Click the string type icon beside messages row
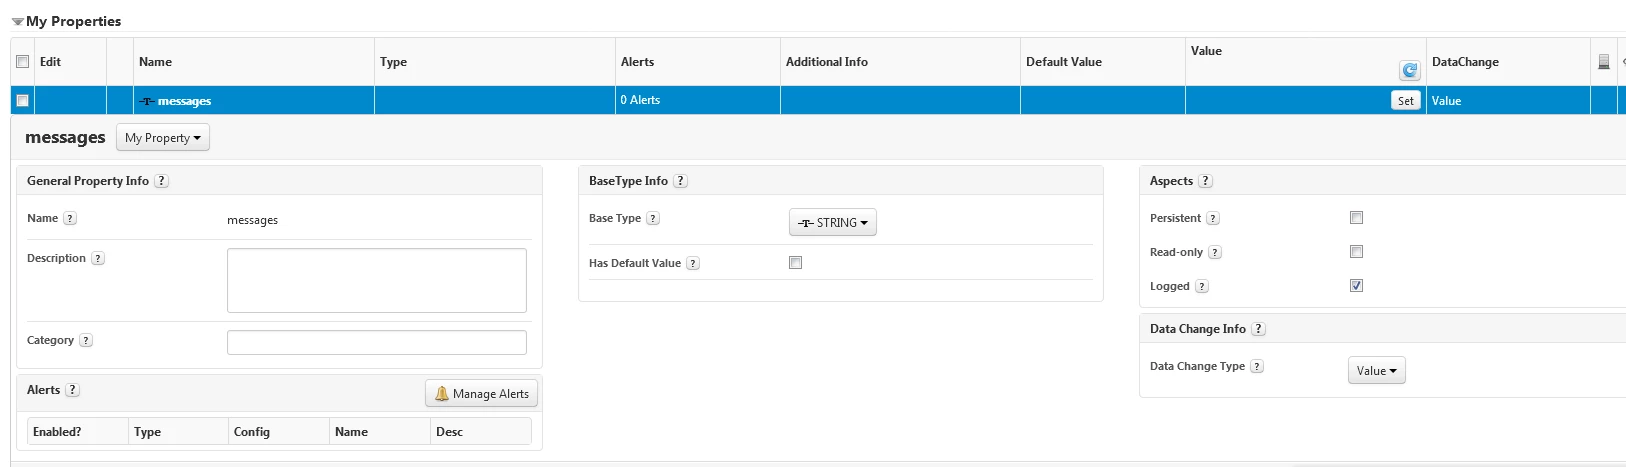This screenshot has height=467, width=1626. point(147,101)
